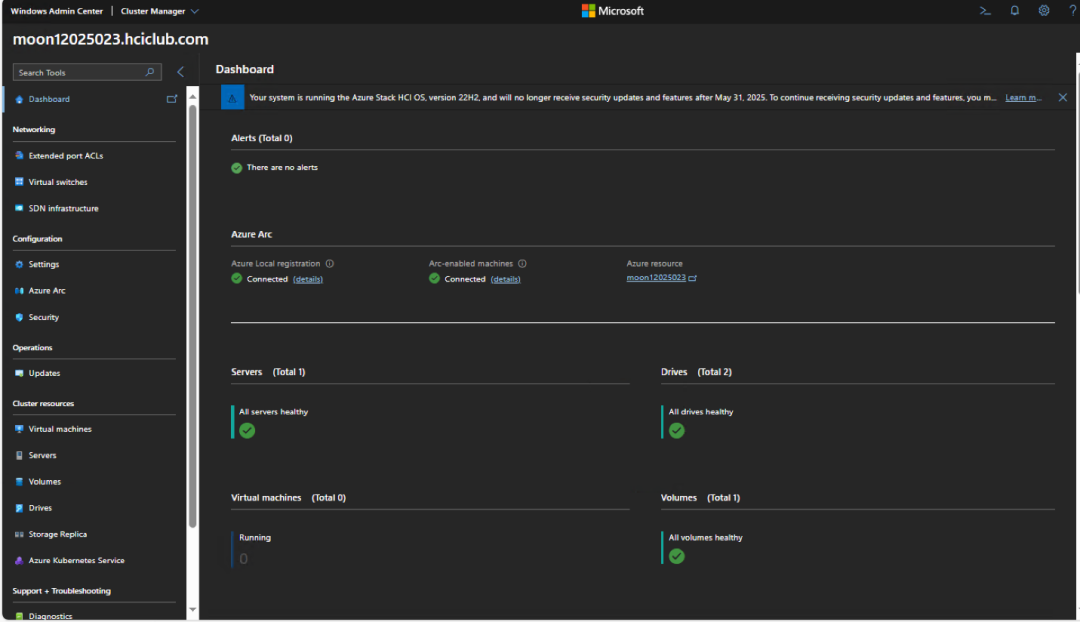Viewport: 1080px width, 622px height.
Task: Open the PowerShell console icon
Action: [985, 11]
